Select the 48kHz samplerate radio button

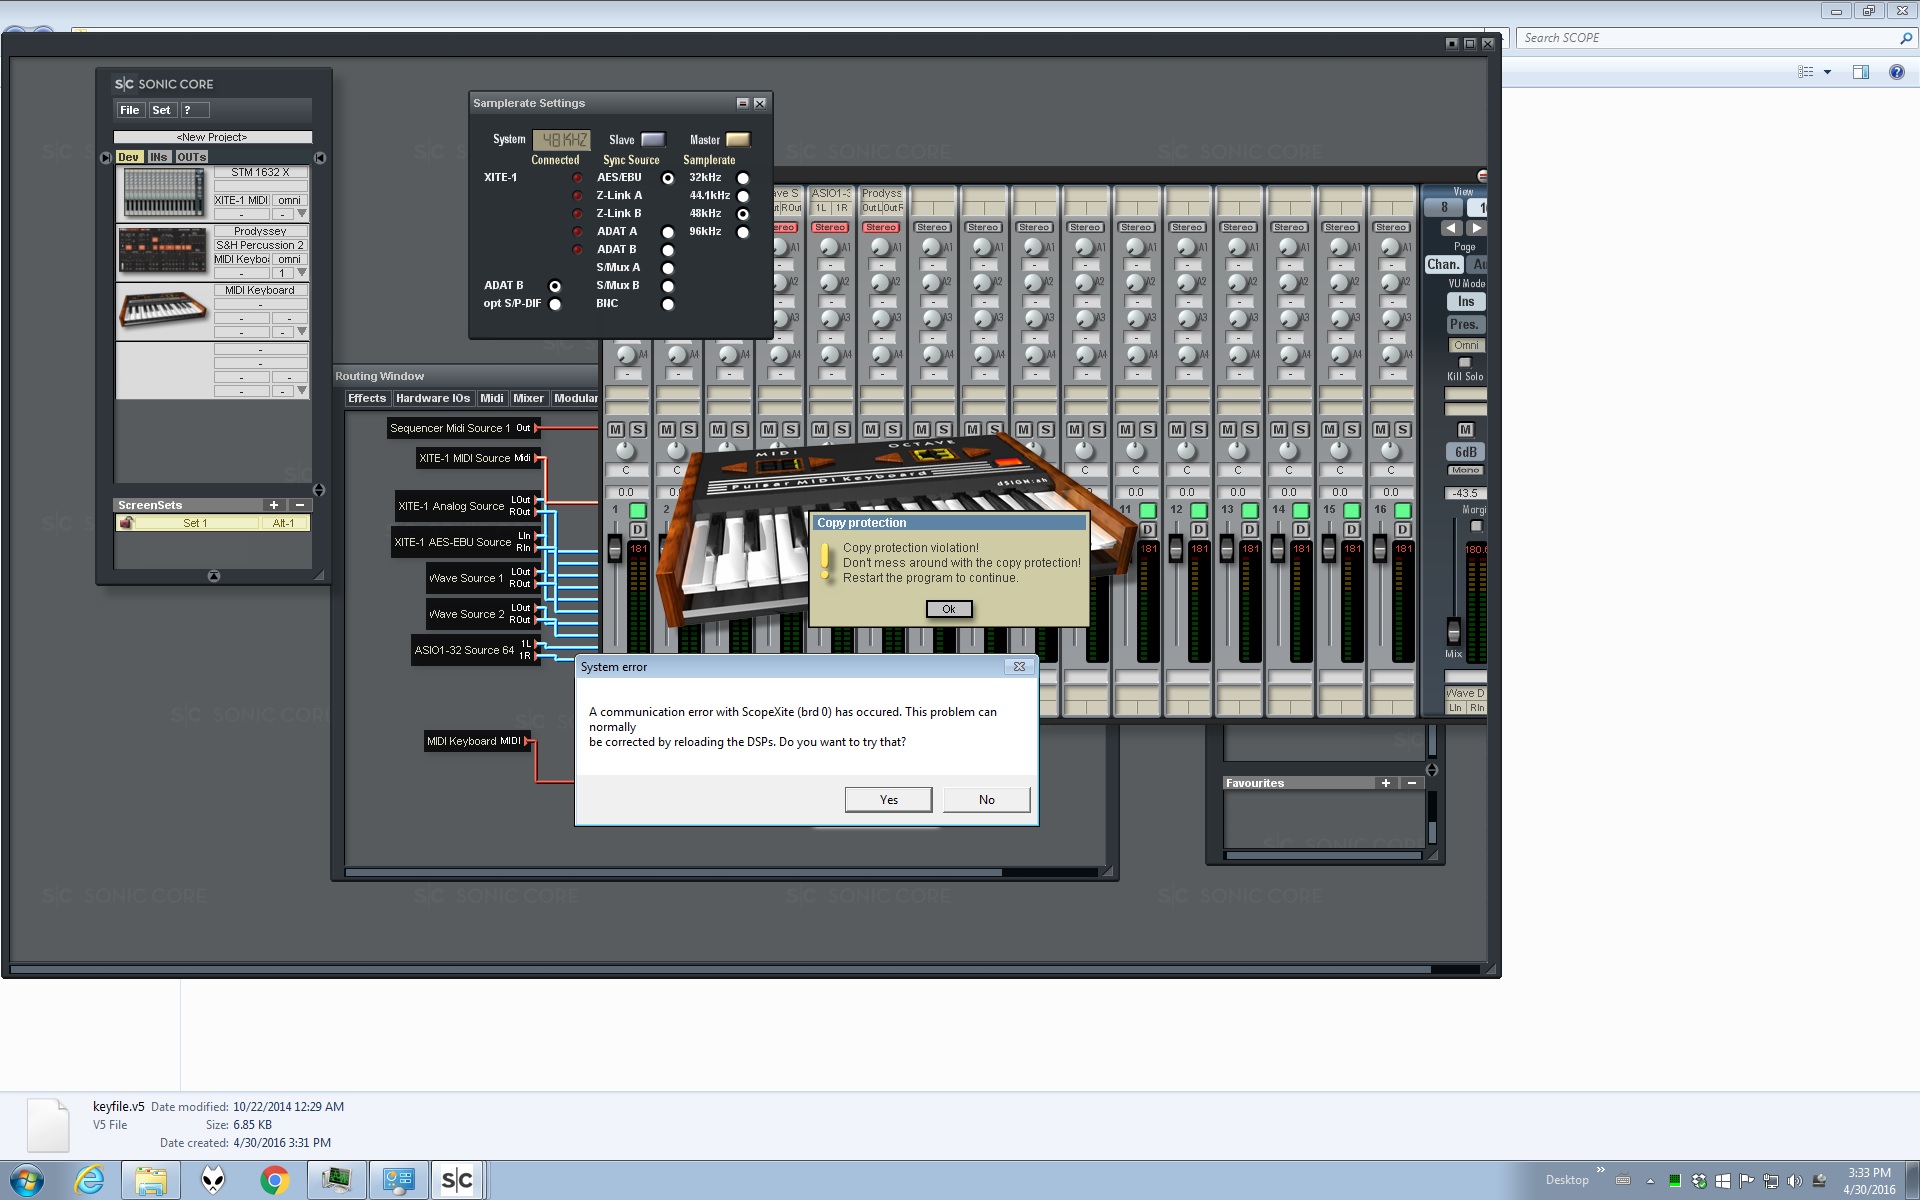click(743, 214)
